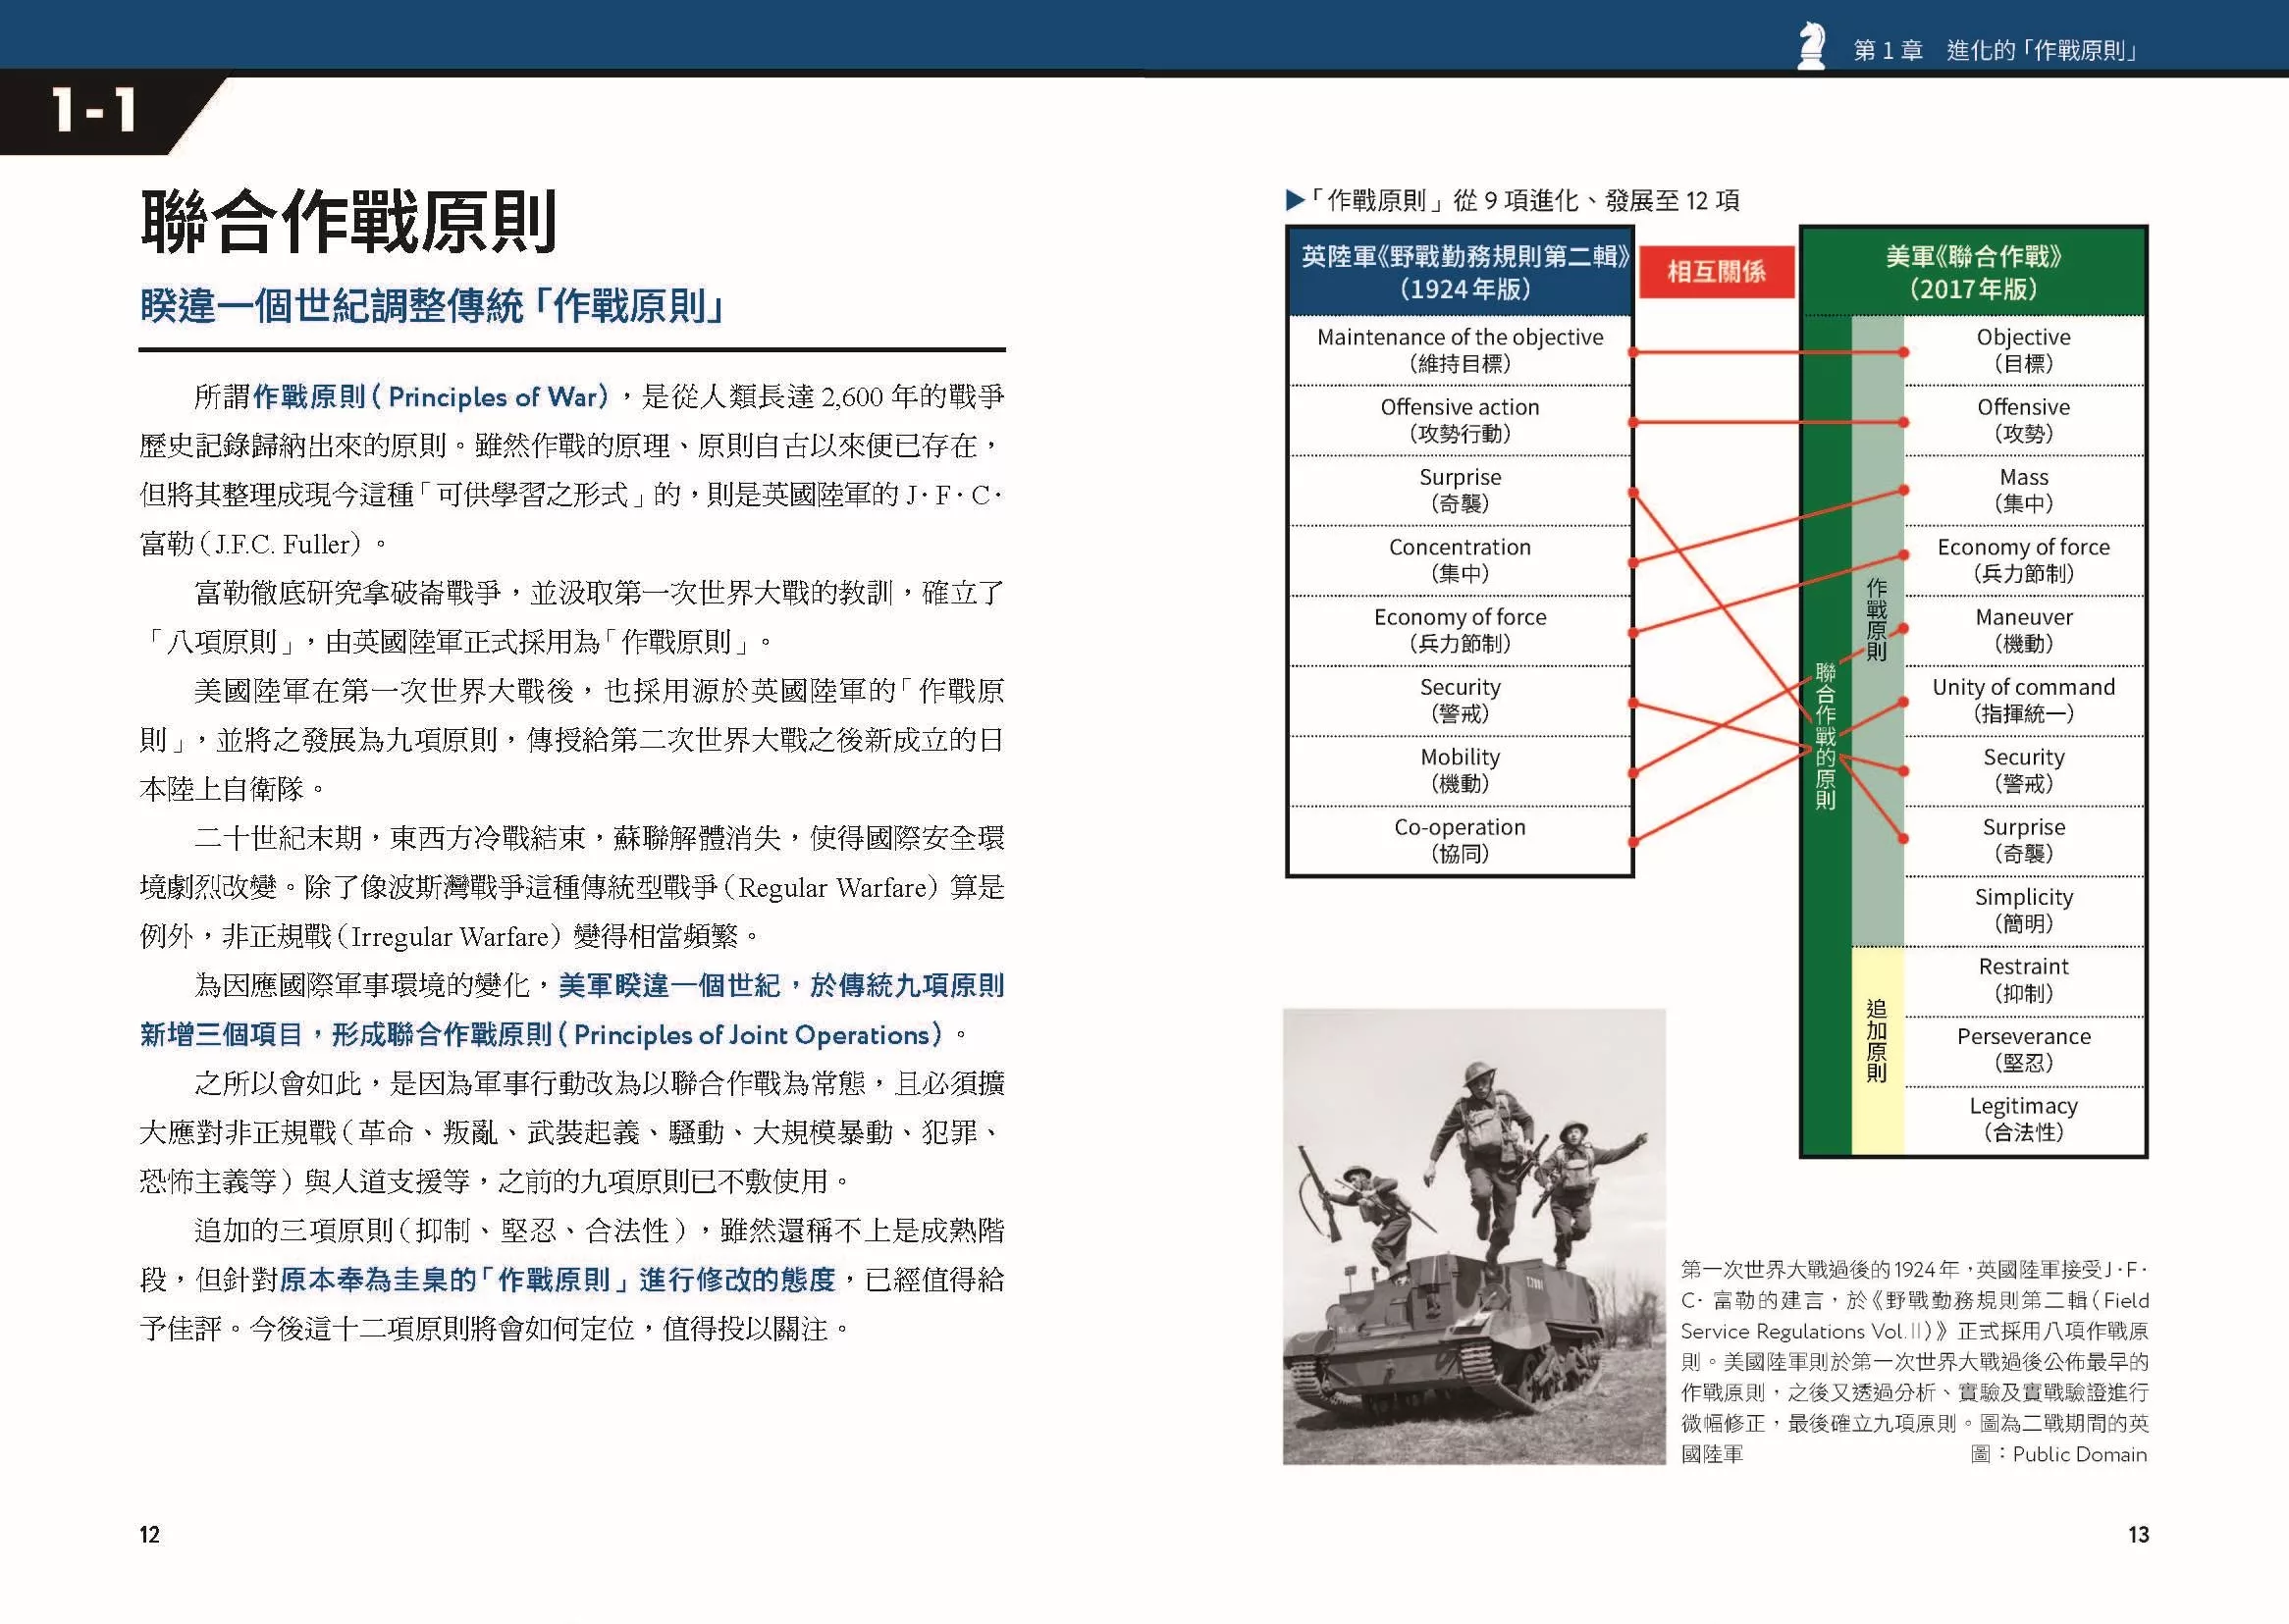This screenshot has height=1624, width=2289.
Task: Click the blue 英陸軍 1924年版 header
Action: click(1463, 272)
